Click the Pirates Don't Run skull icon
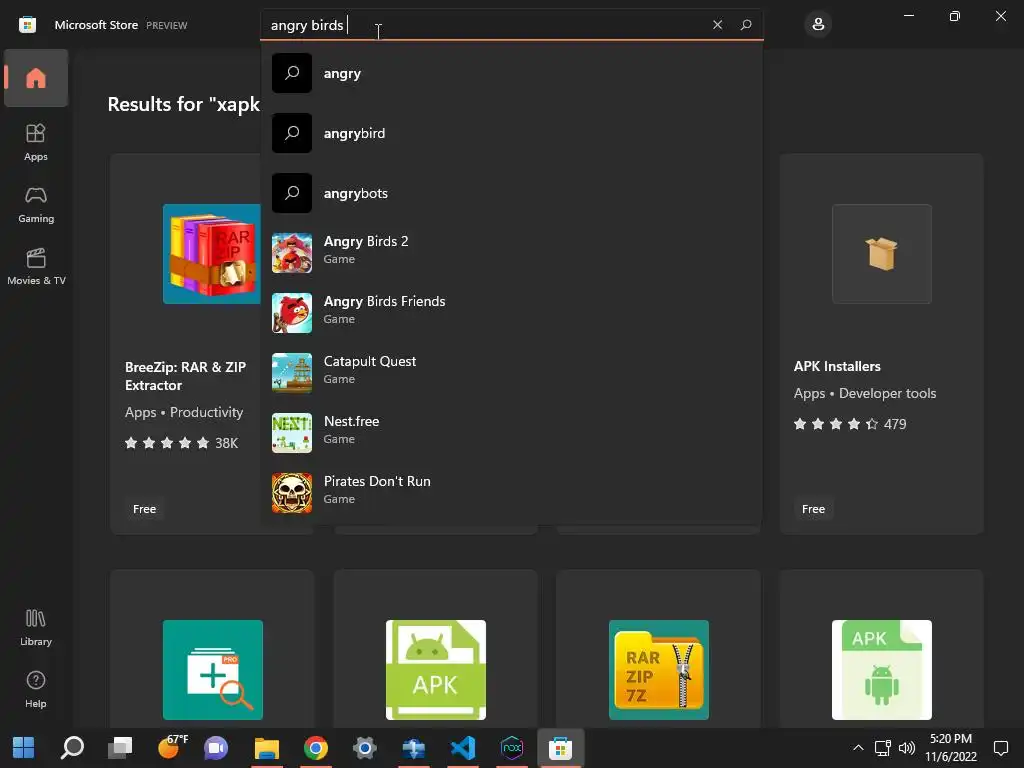The height and width of the screenshot is (768, 1024). coord(292,493)
